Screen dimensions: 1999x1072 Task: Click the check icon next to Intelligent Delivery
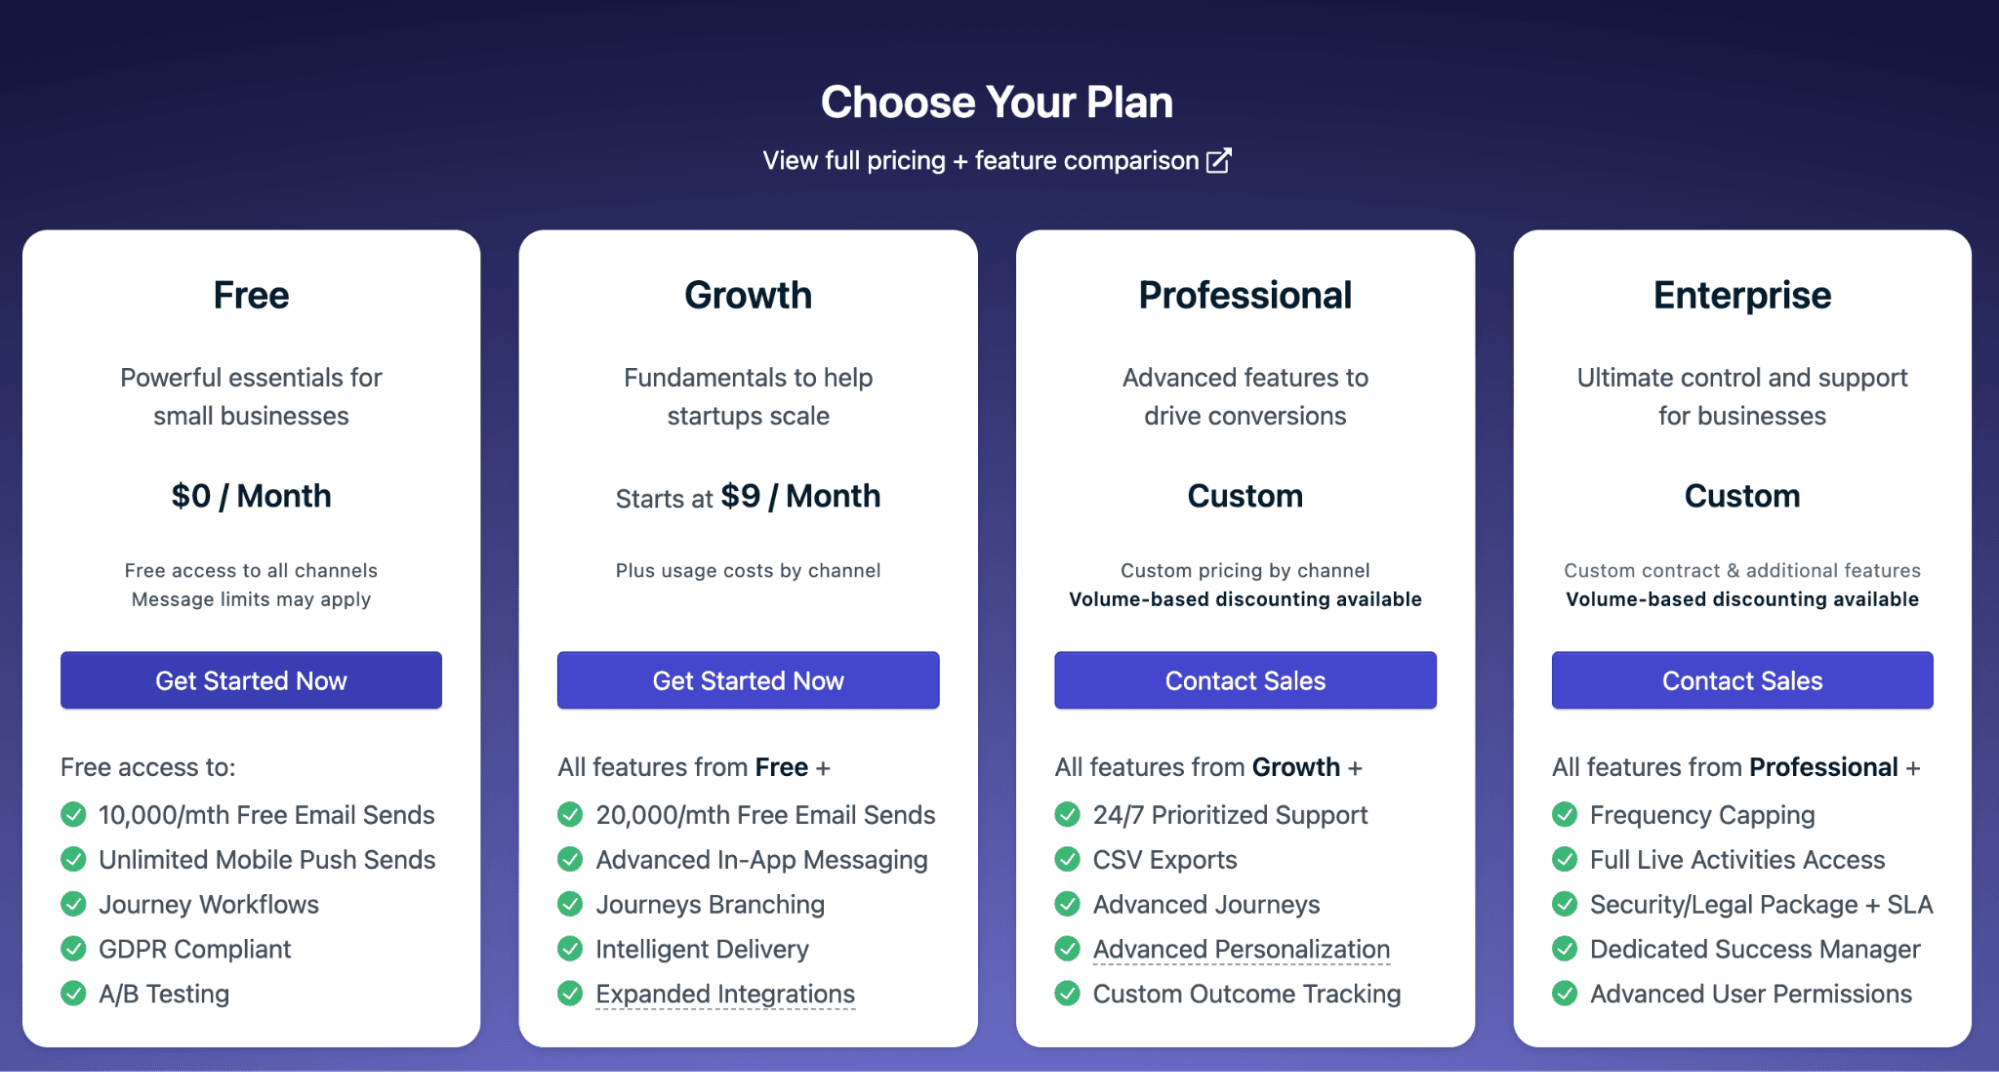coord(570,948)
